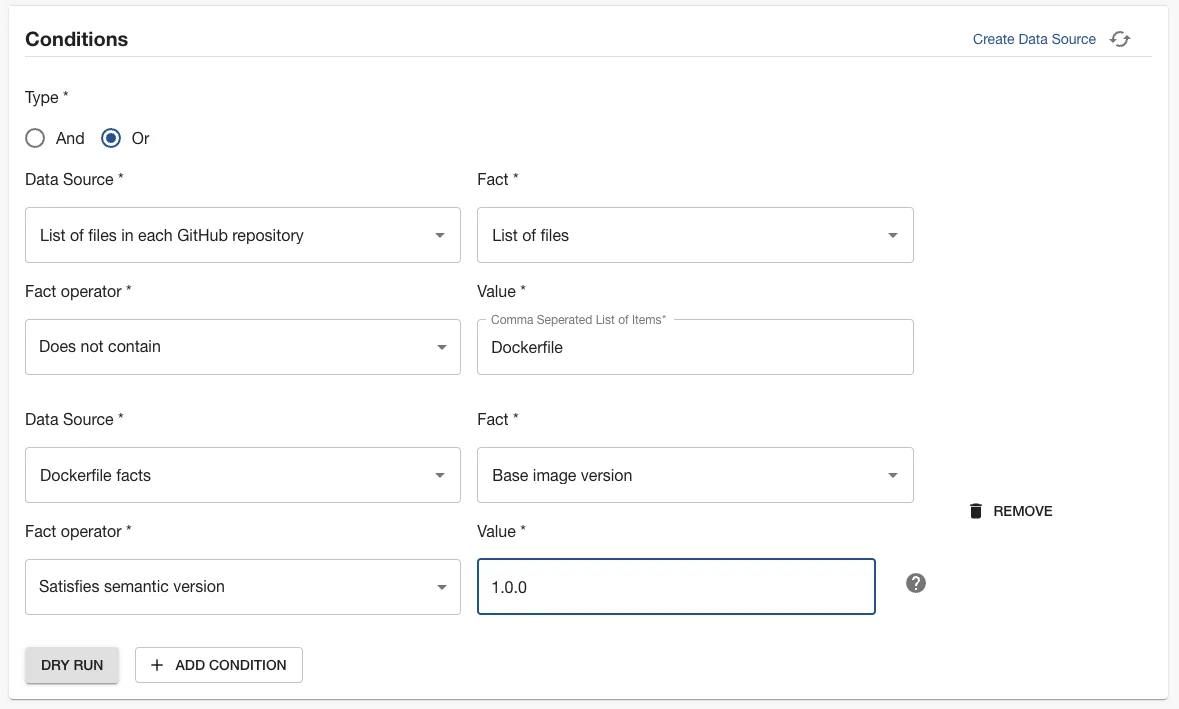The height and width of the screenshot is (709, 1179).
Task: Expand the List of files Fact dropdown
Action: tap(695, 235)
